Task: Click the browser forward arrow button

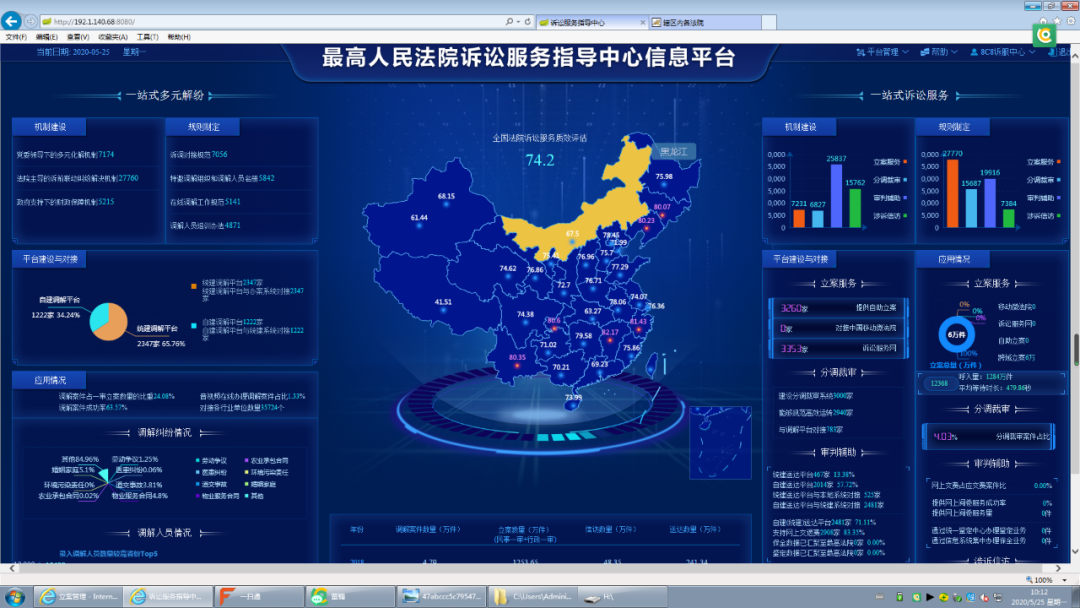Action: 31,21
